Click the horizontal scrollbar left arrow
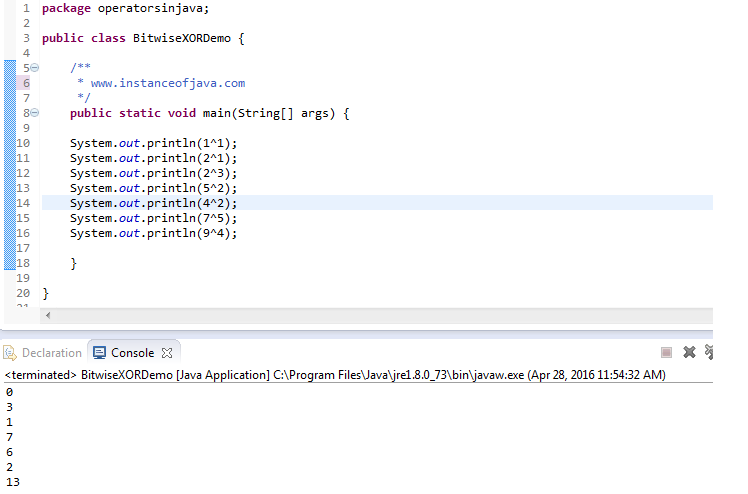 (48, 315)
